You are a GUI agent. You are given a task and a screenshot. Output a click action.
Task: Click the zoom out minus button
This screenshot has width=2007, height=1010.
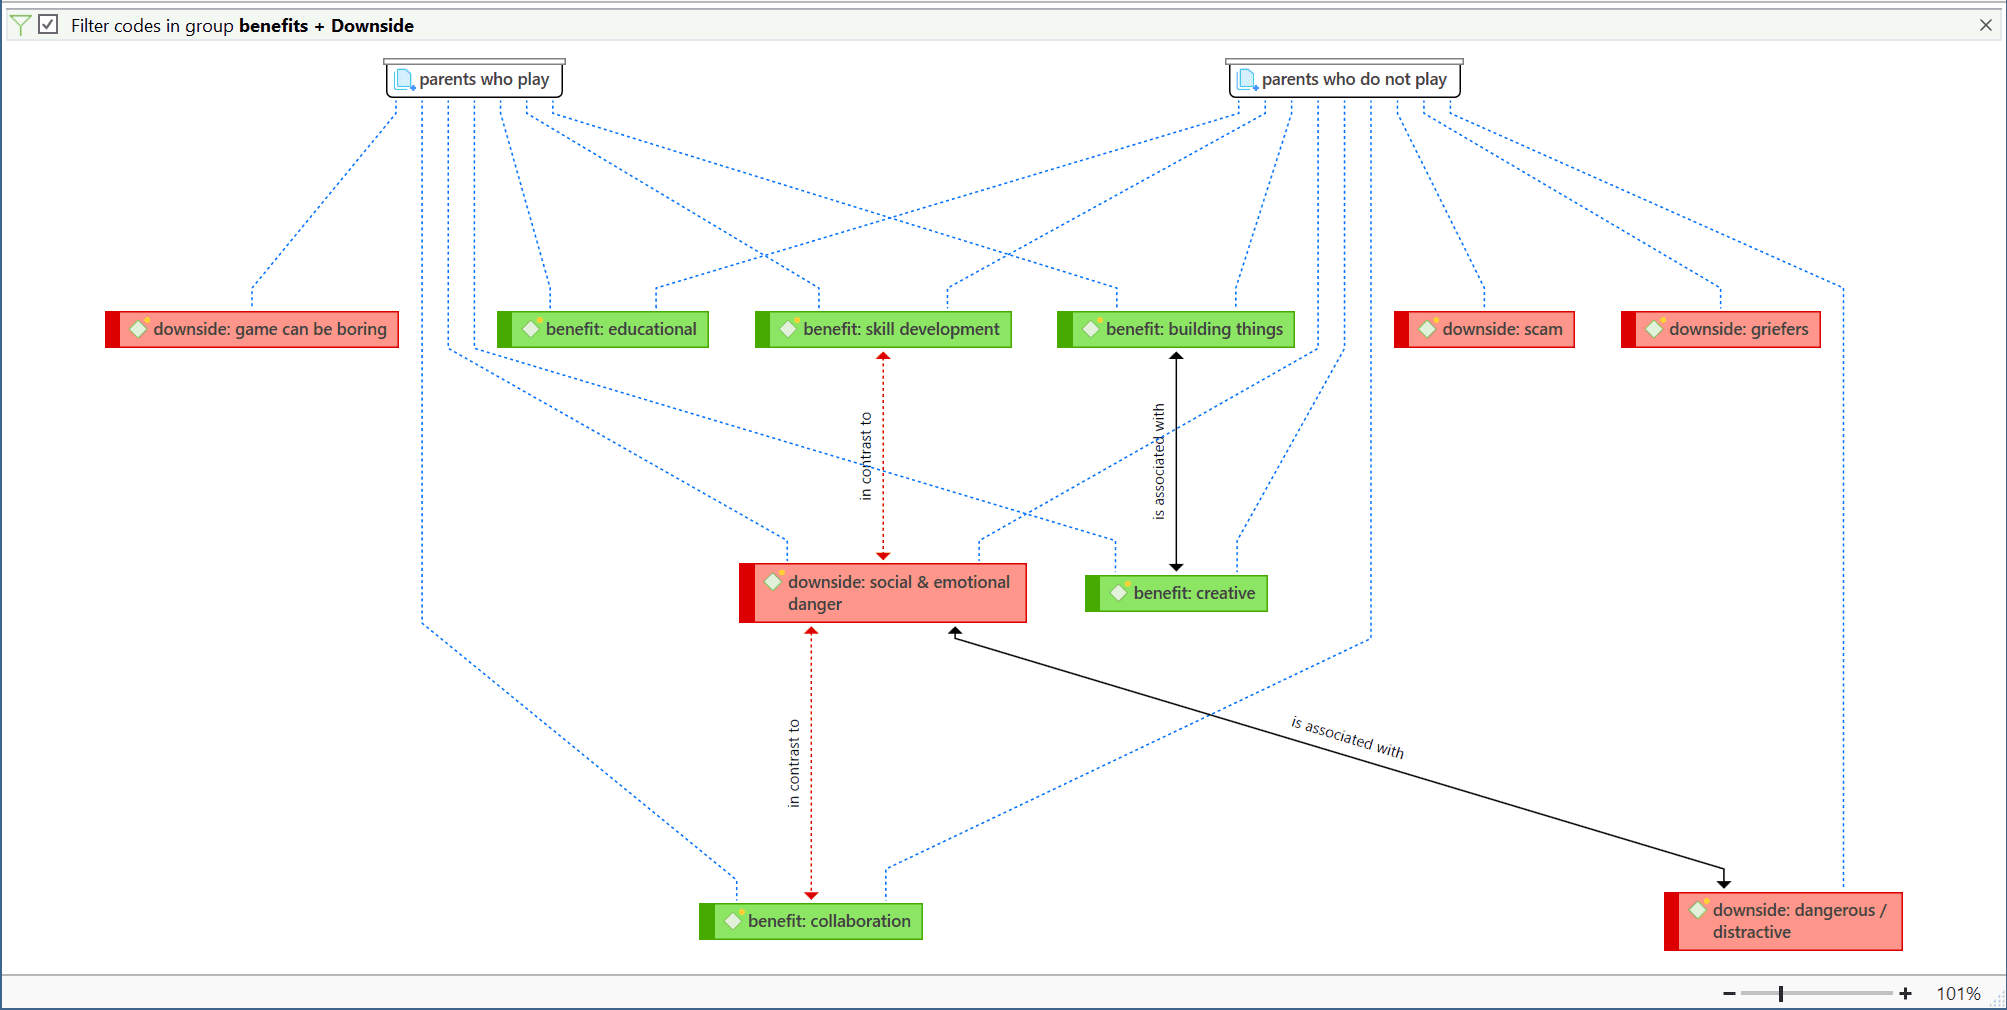click(1729, 993)
